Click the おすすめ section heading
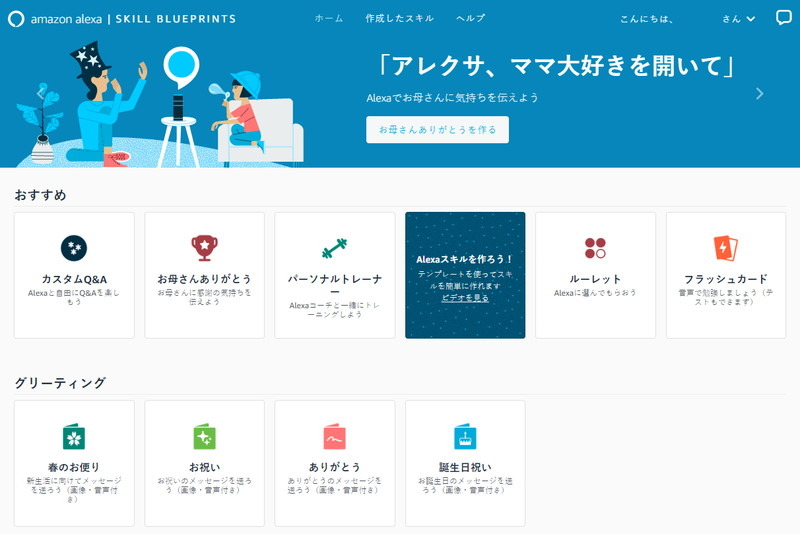Viewport: 800px width, 534px height. point(40,195)
